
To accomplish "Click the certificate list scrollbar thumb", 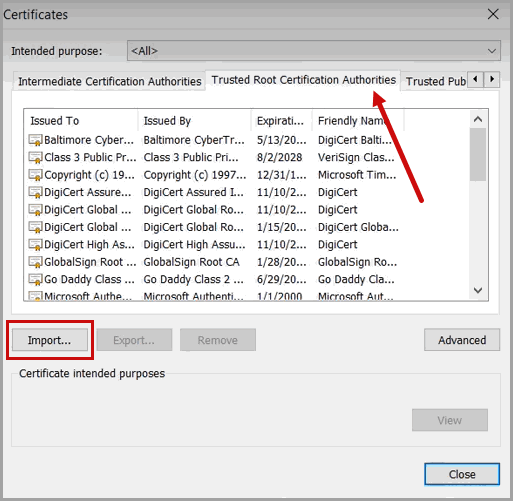I will [478, 155].
